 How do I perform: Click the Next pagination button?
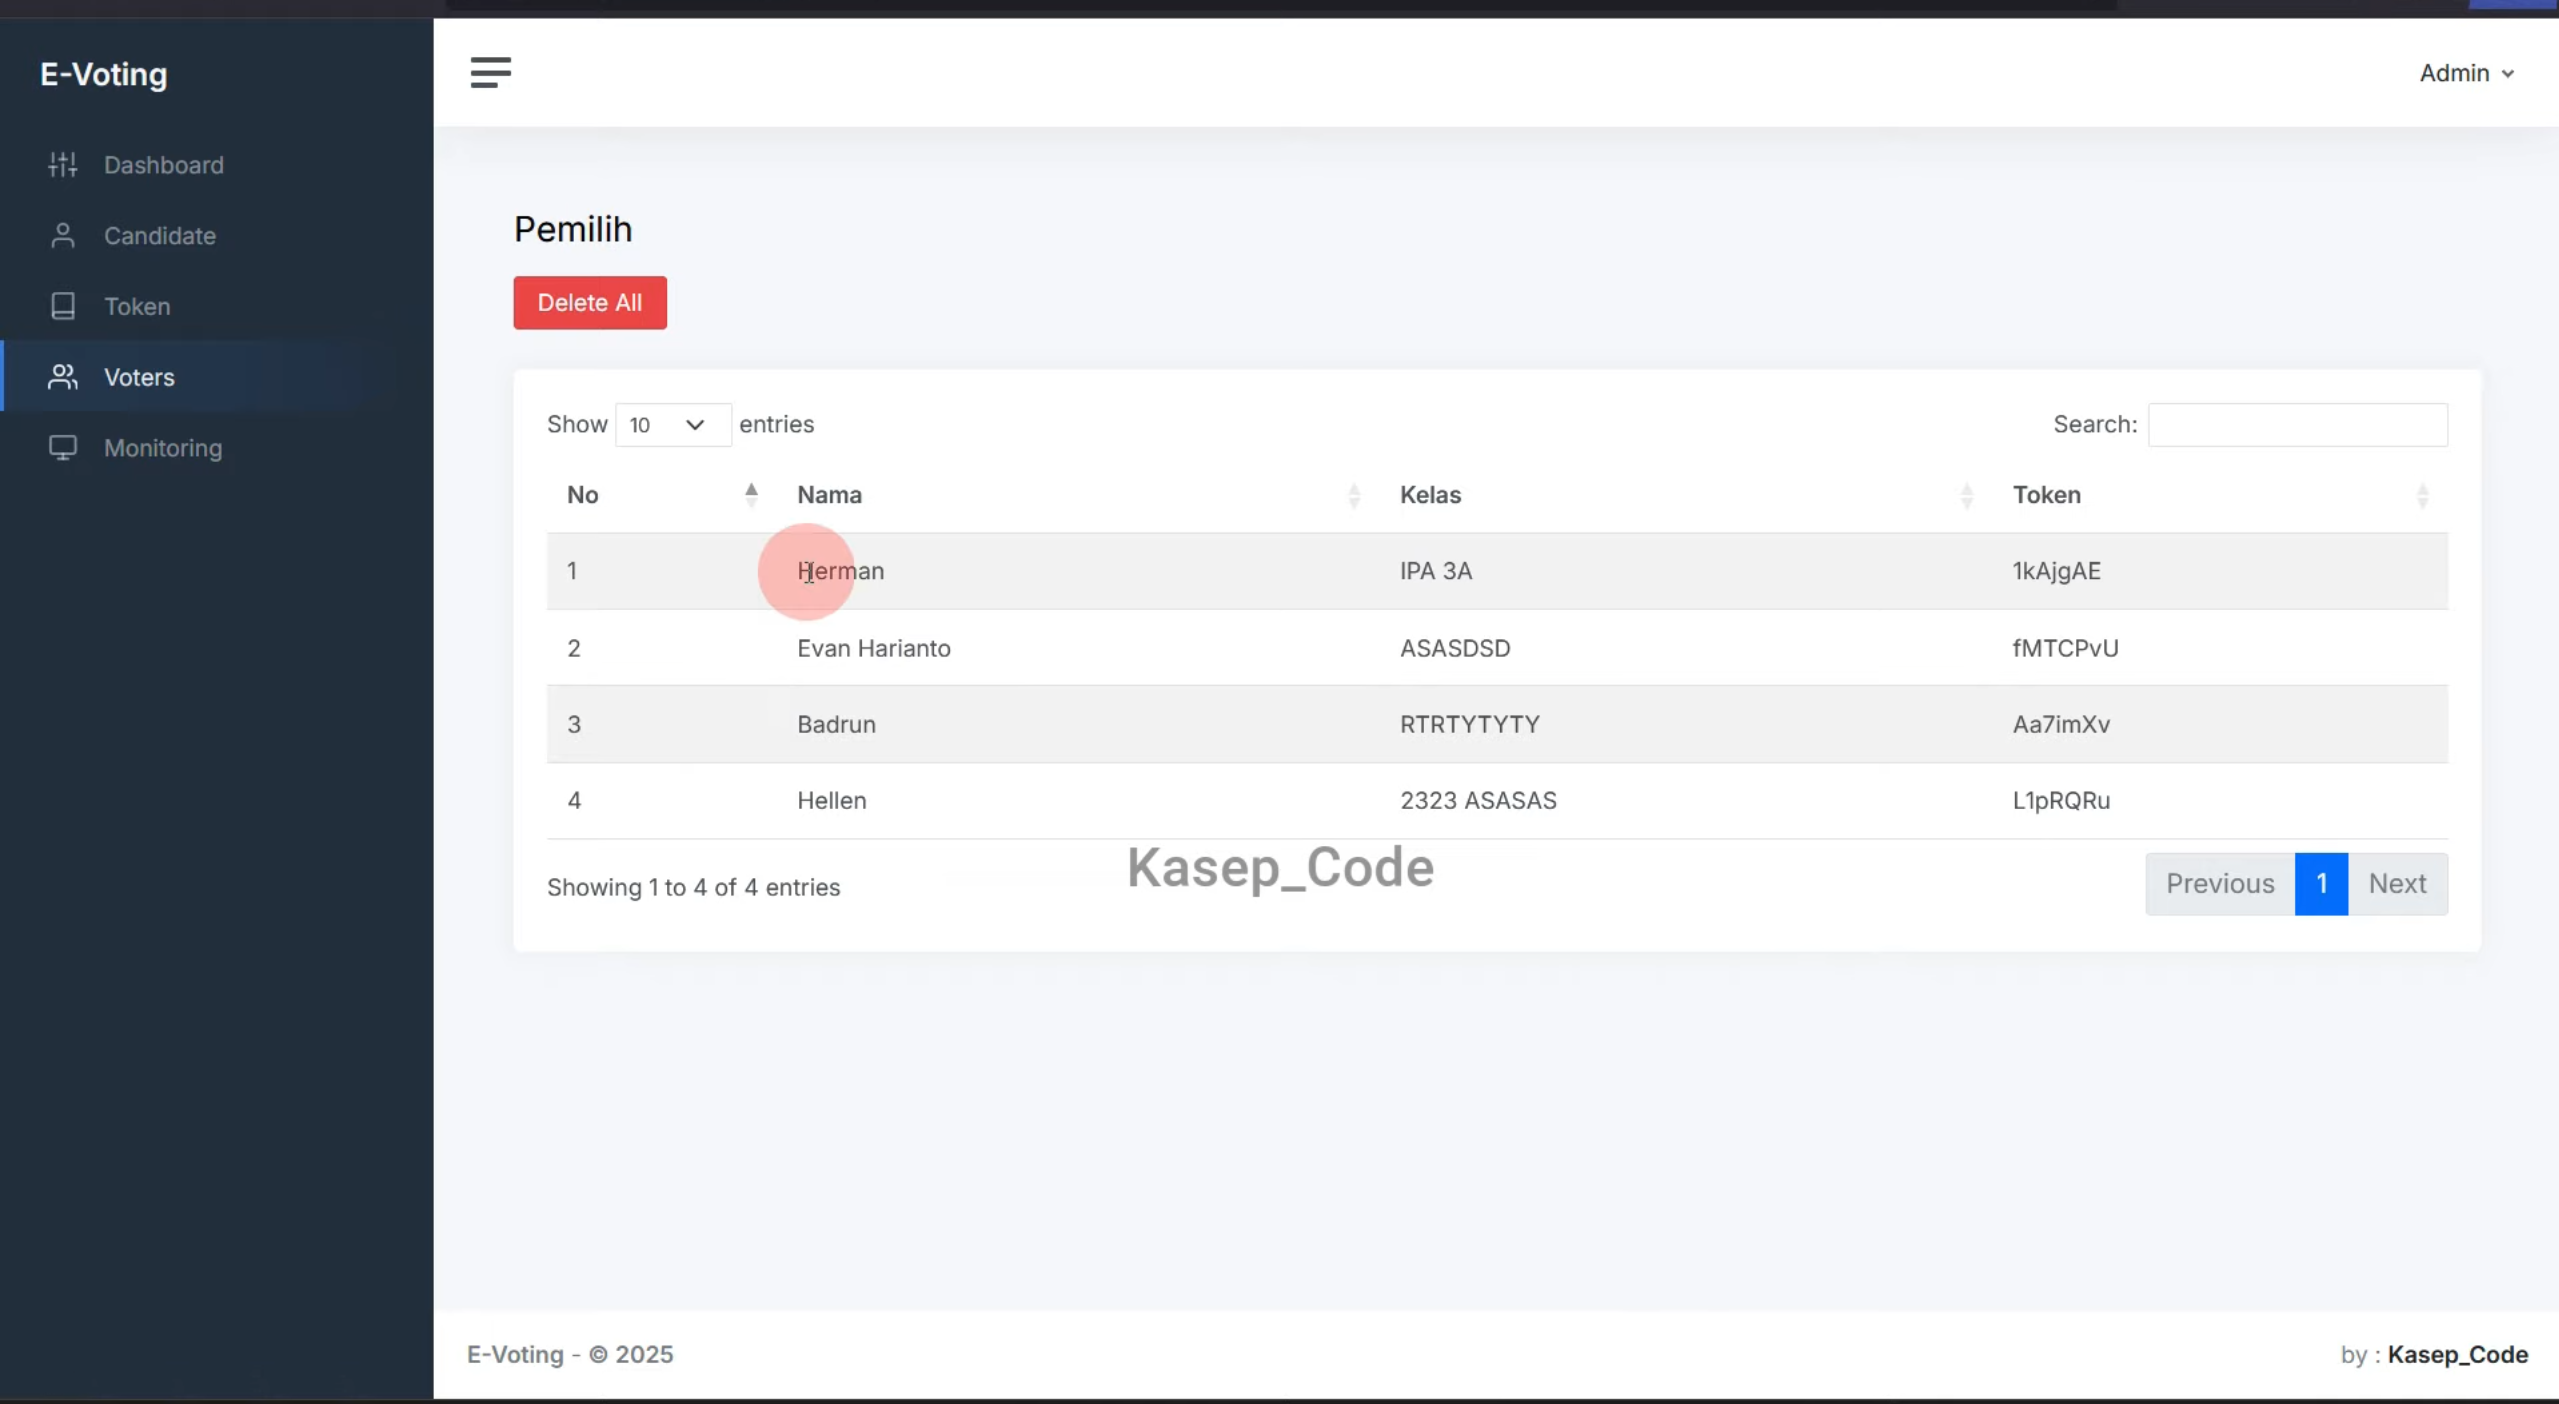2397,884
